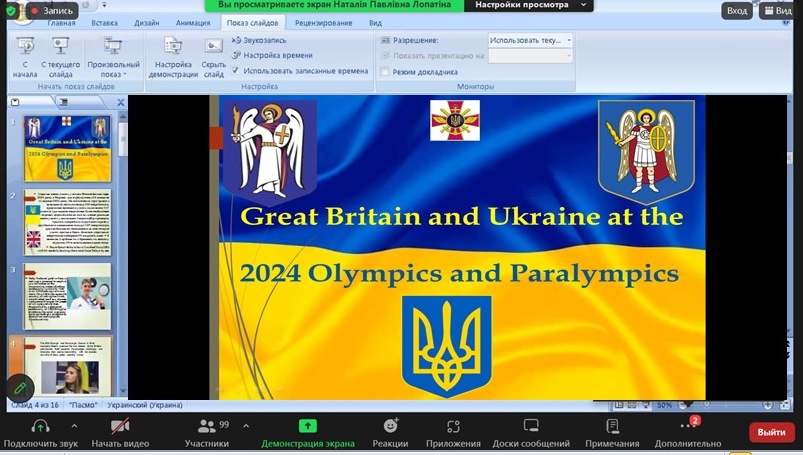Click the red Выйти leave button
The image size is (803, 455).
[x=771, y=432]
